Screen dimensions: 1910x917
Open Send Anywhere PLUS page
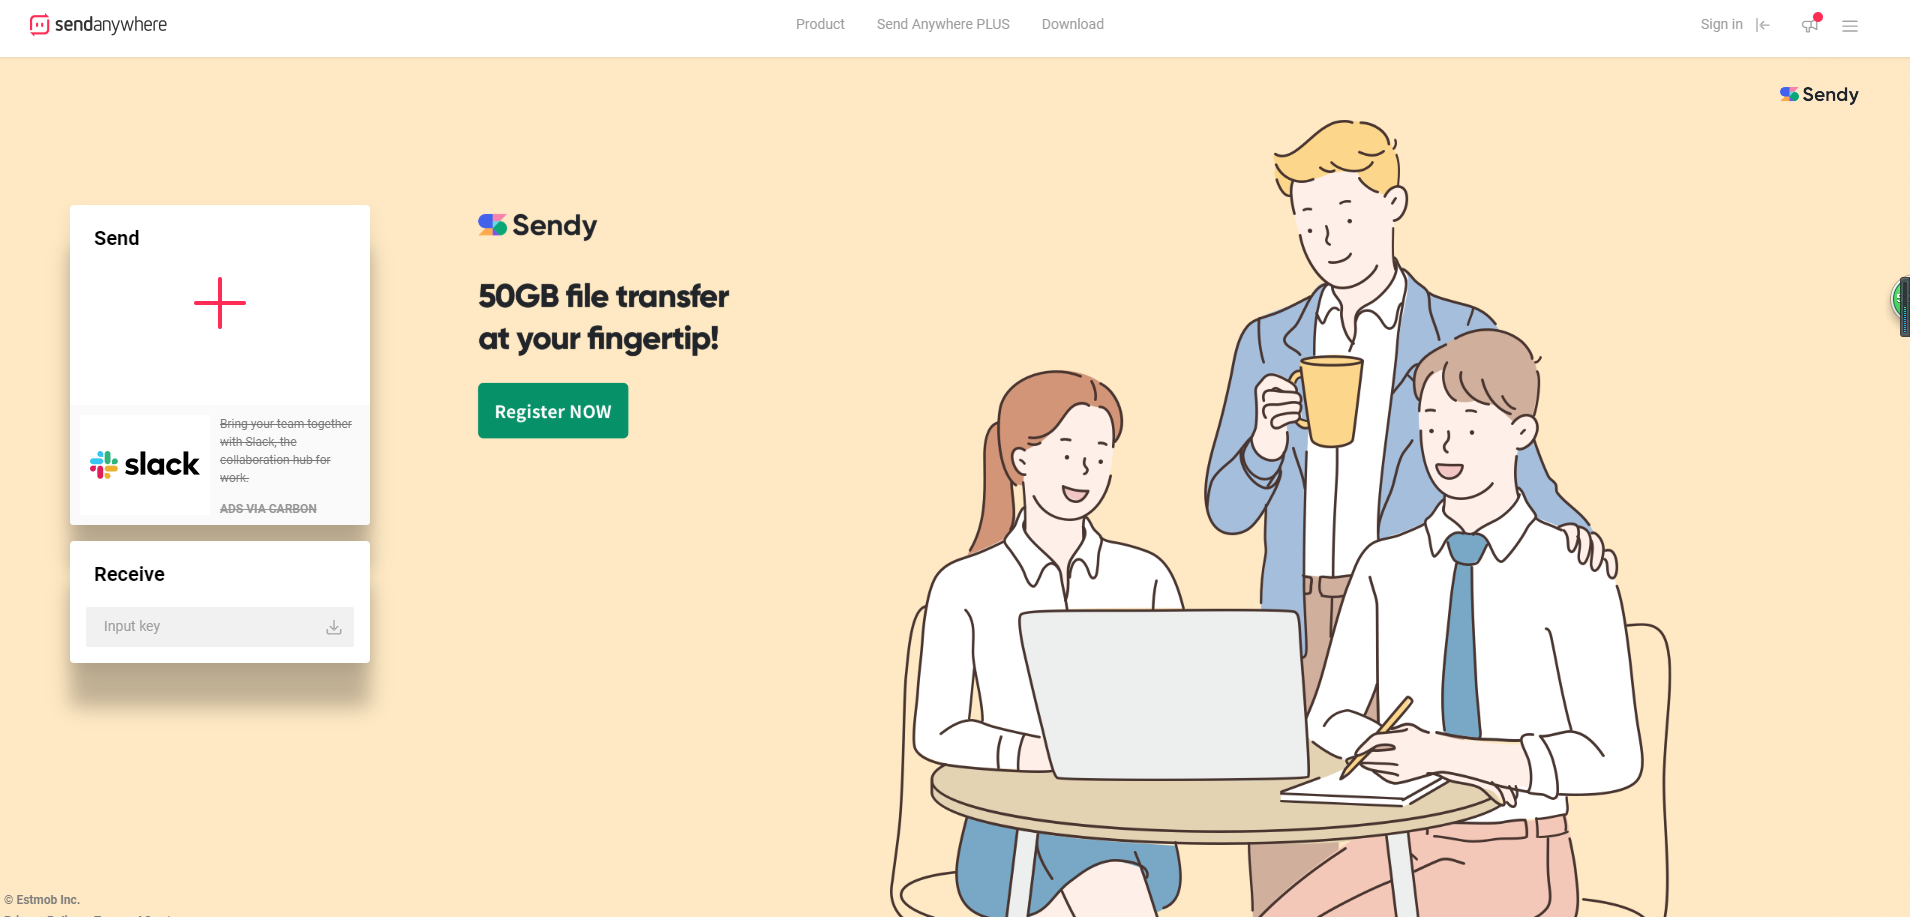pos(943,24)
